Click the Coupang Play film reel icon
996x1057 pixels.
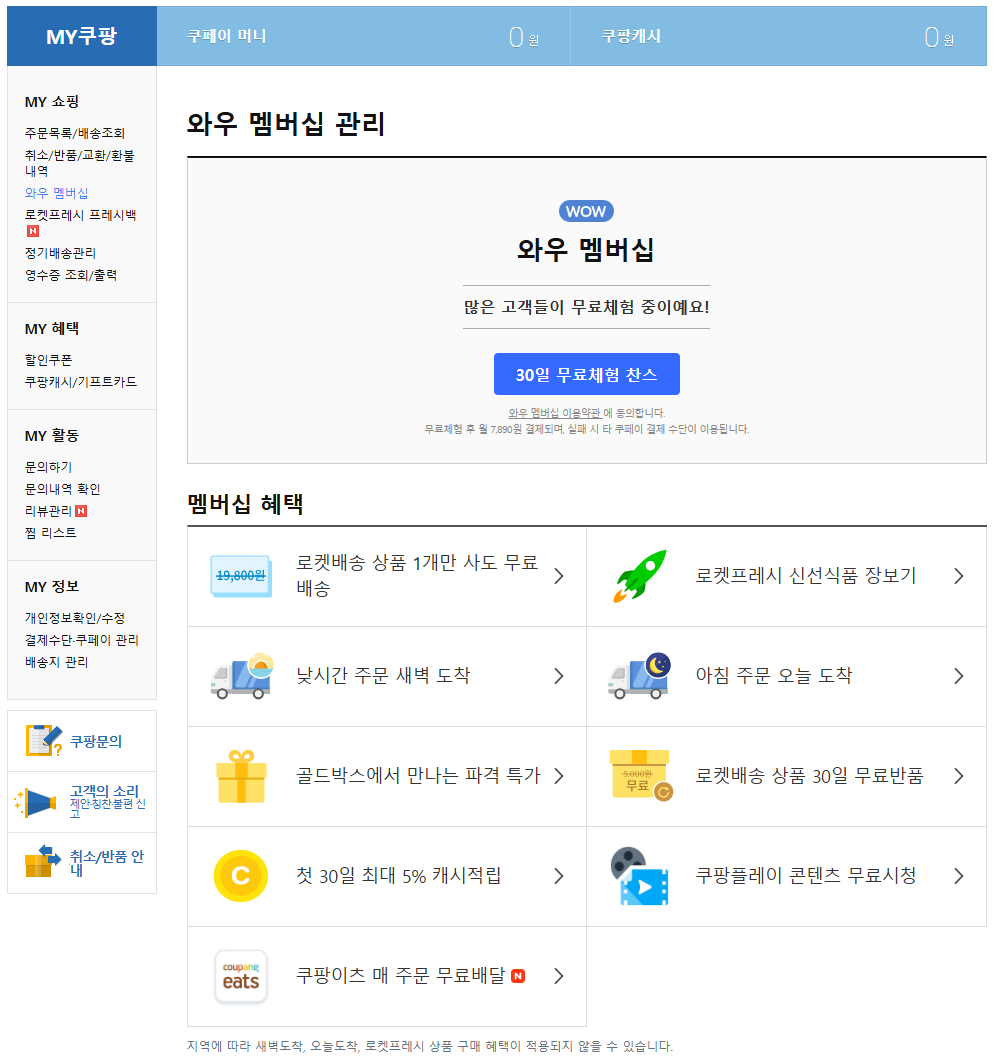640,876
